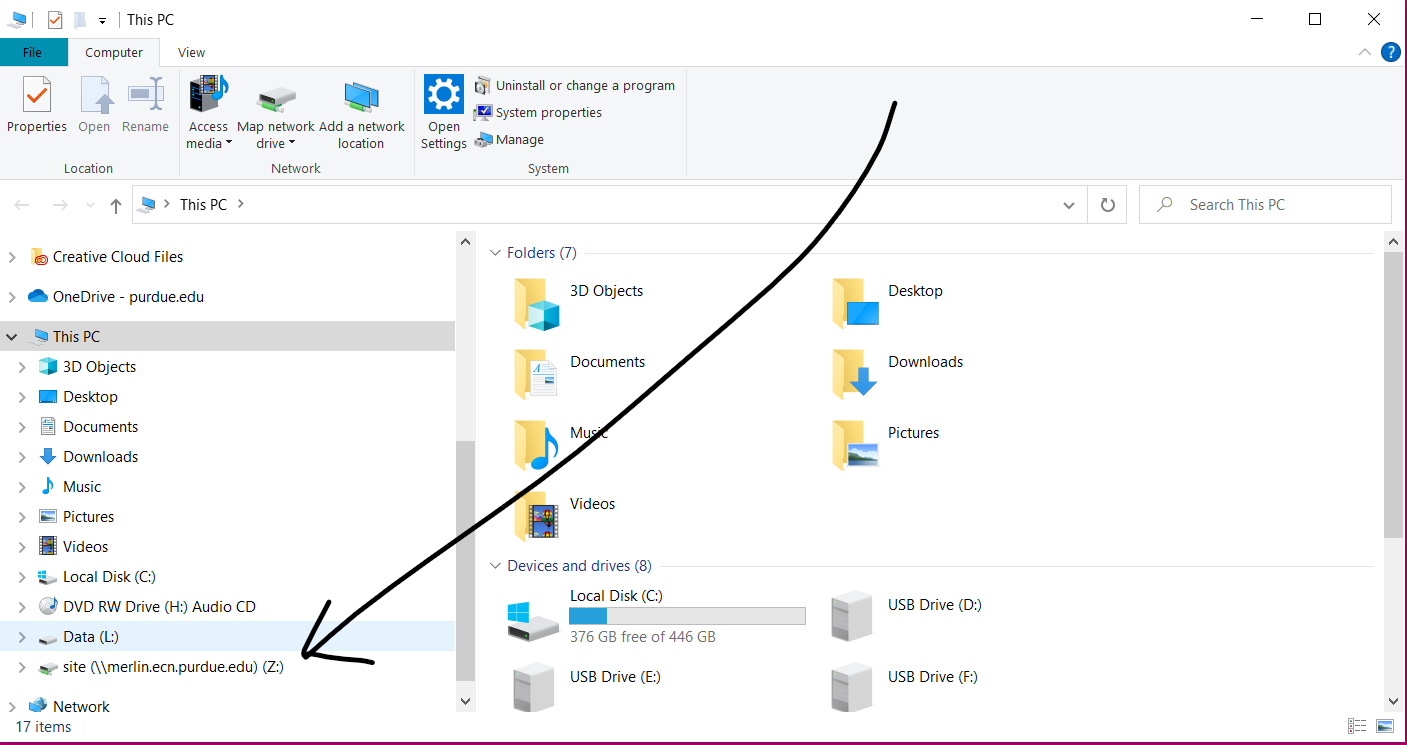Select OneDrive - purdue.edu in sidebar

click(x=116, y=297)
